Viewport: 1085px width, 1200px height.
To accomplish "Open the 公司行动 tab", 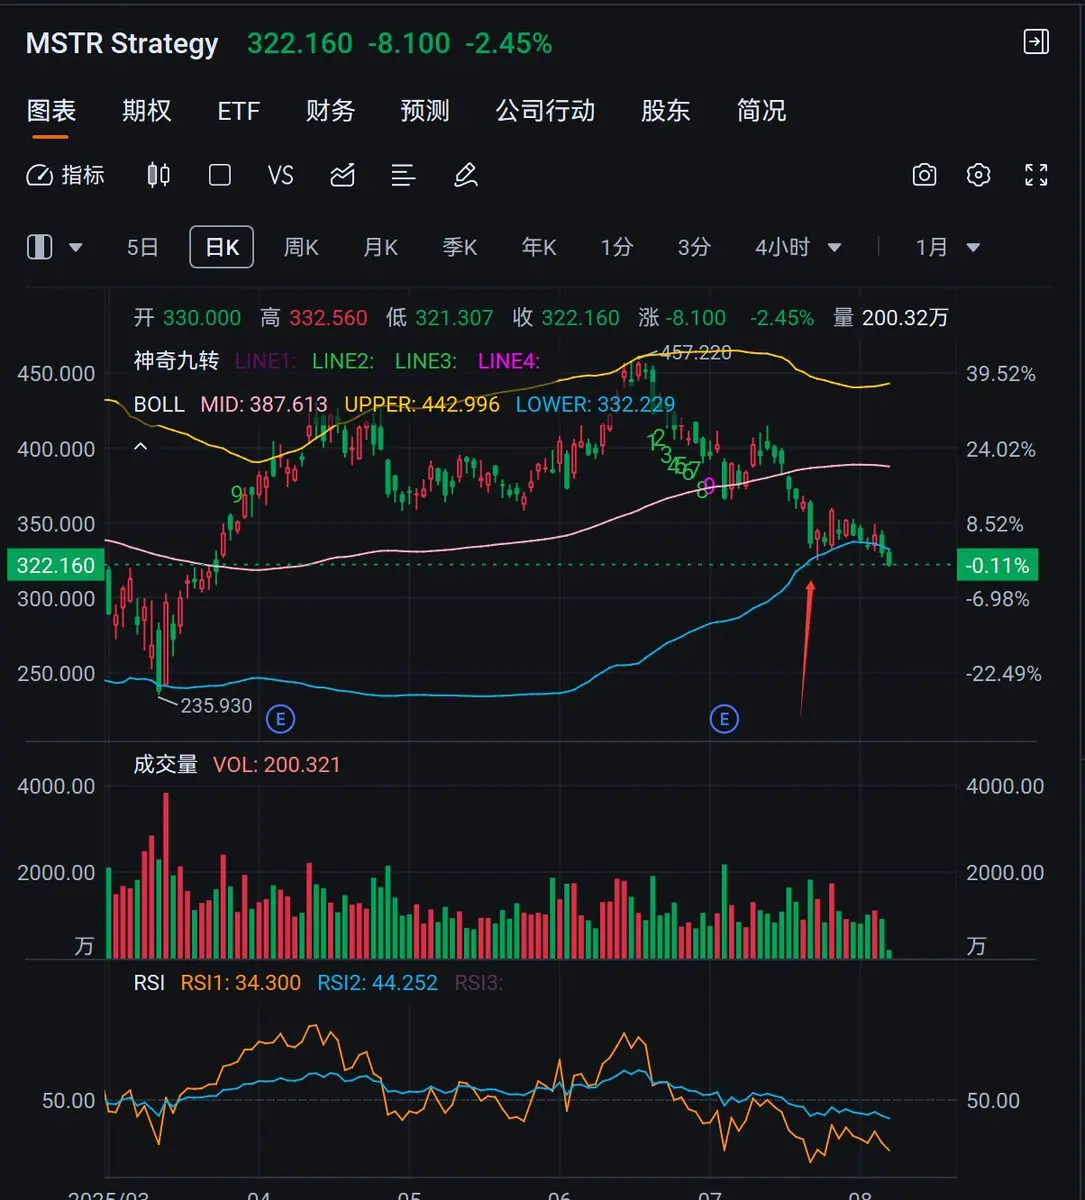I will coord(545,111).
